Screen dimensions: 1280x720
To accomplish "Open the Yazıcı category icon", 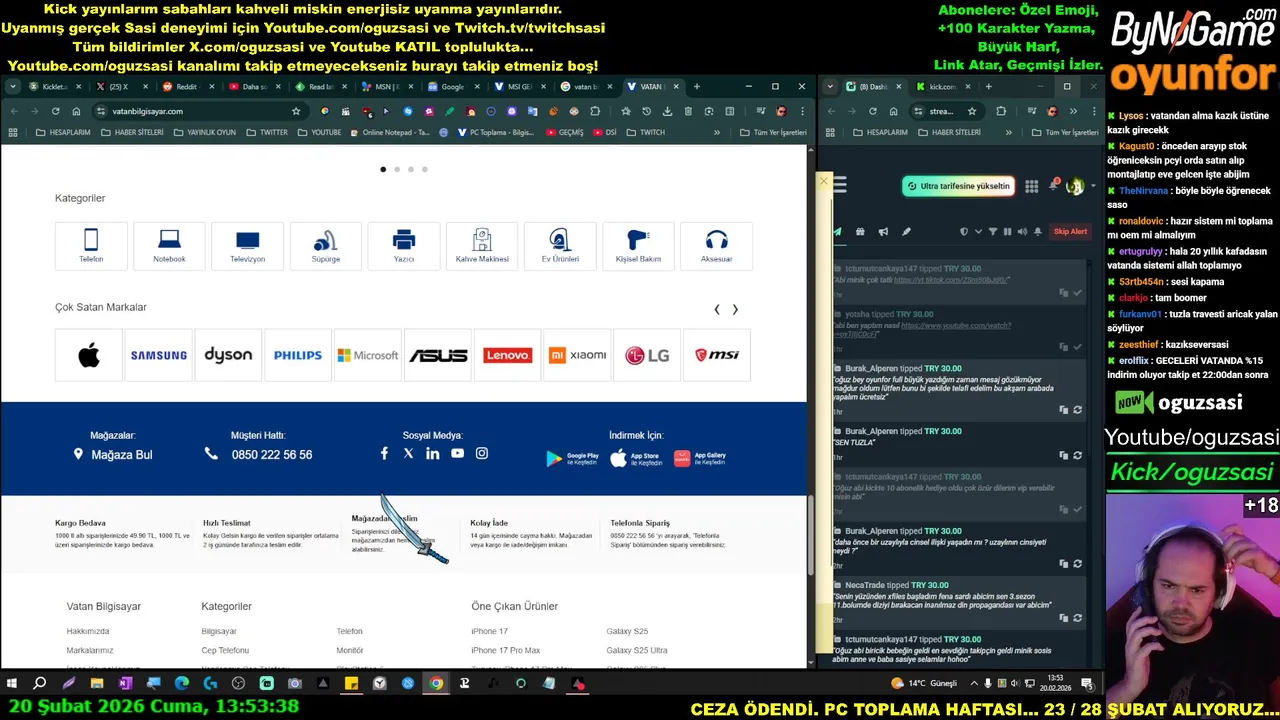I will pos(404,245).
